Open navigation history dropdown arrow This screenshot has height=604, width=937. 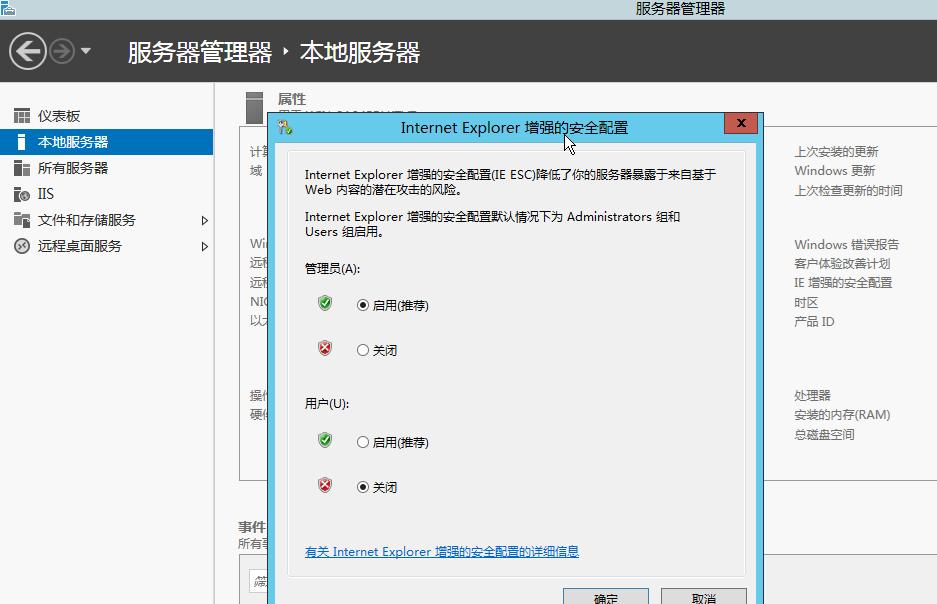tap(85, 51)
